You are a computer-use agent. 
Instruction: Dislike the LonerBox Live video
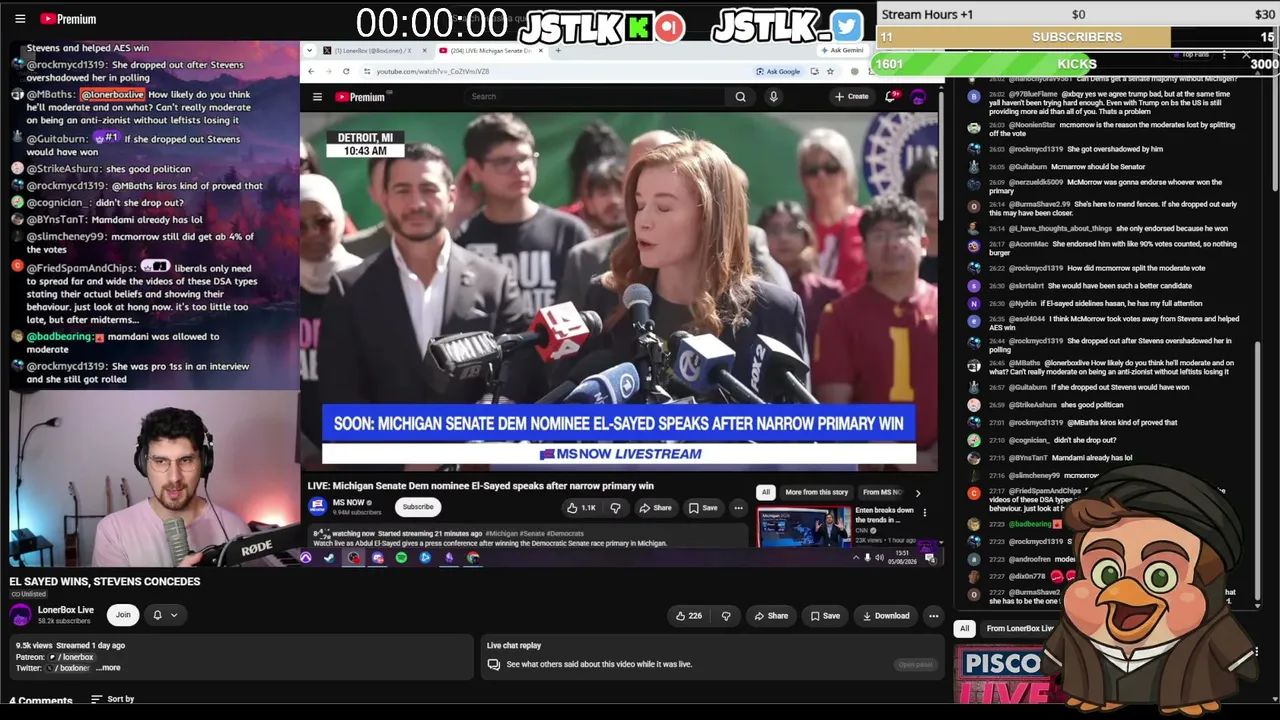click(726, 616)
